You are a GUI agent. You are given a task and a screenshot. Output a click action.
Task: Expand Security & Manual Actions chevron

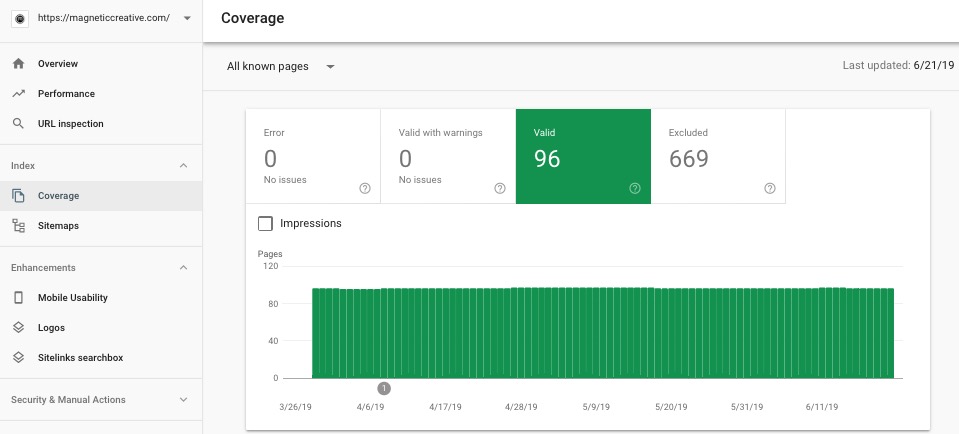[x=183, y=400]
